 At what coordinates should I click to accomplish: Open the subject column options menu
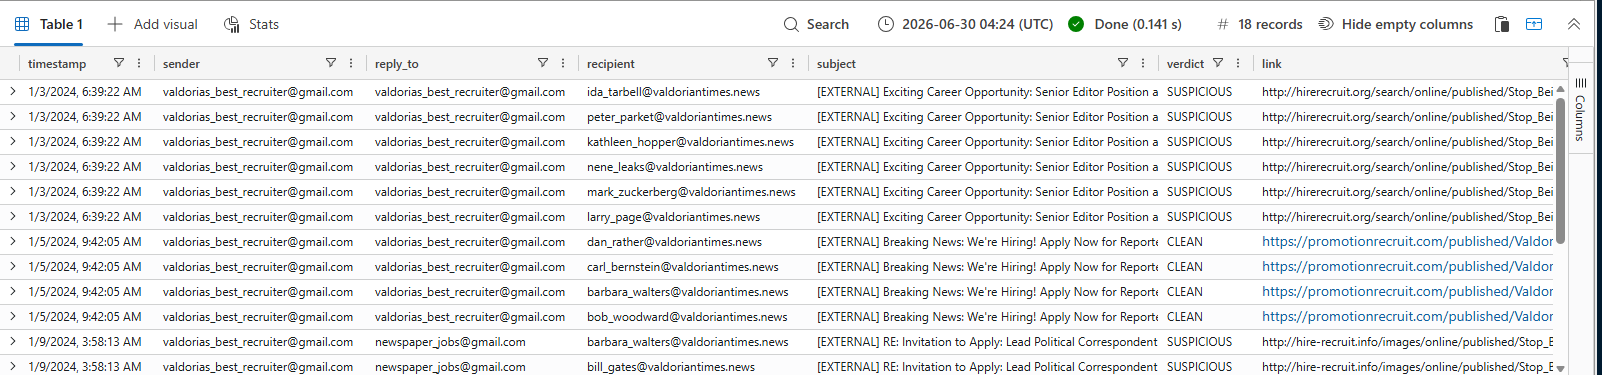(1143, 63)
